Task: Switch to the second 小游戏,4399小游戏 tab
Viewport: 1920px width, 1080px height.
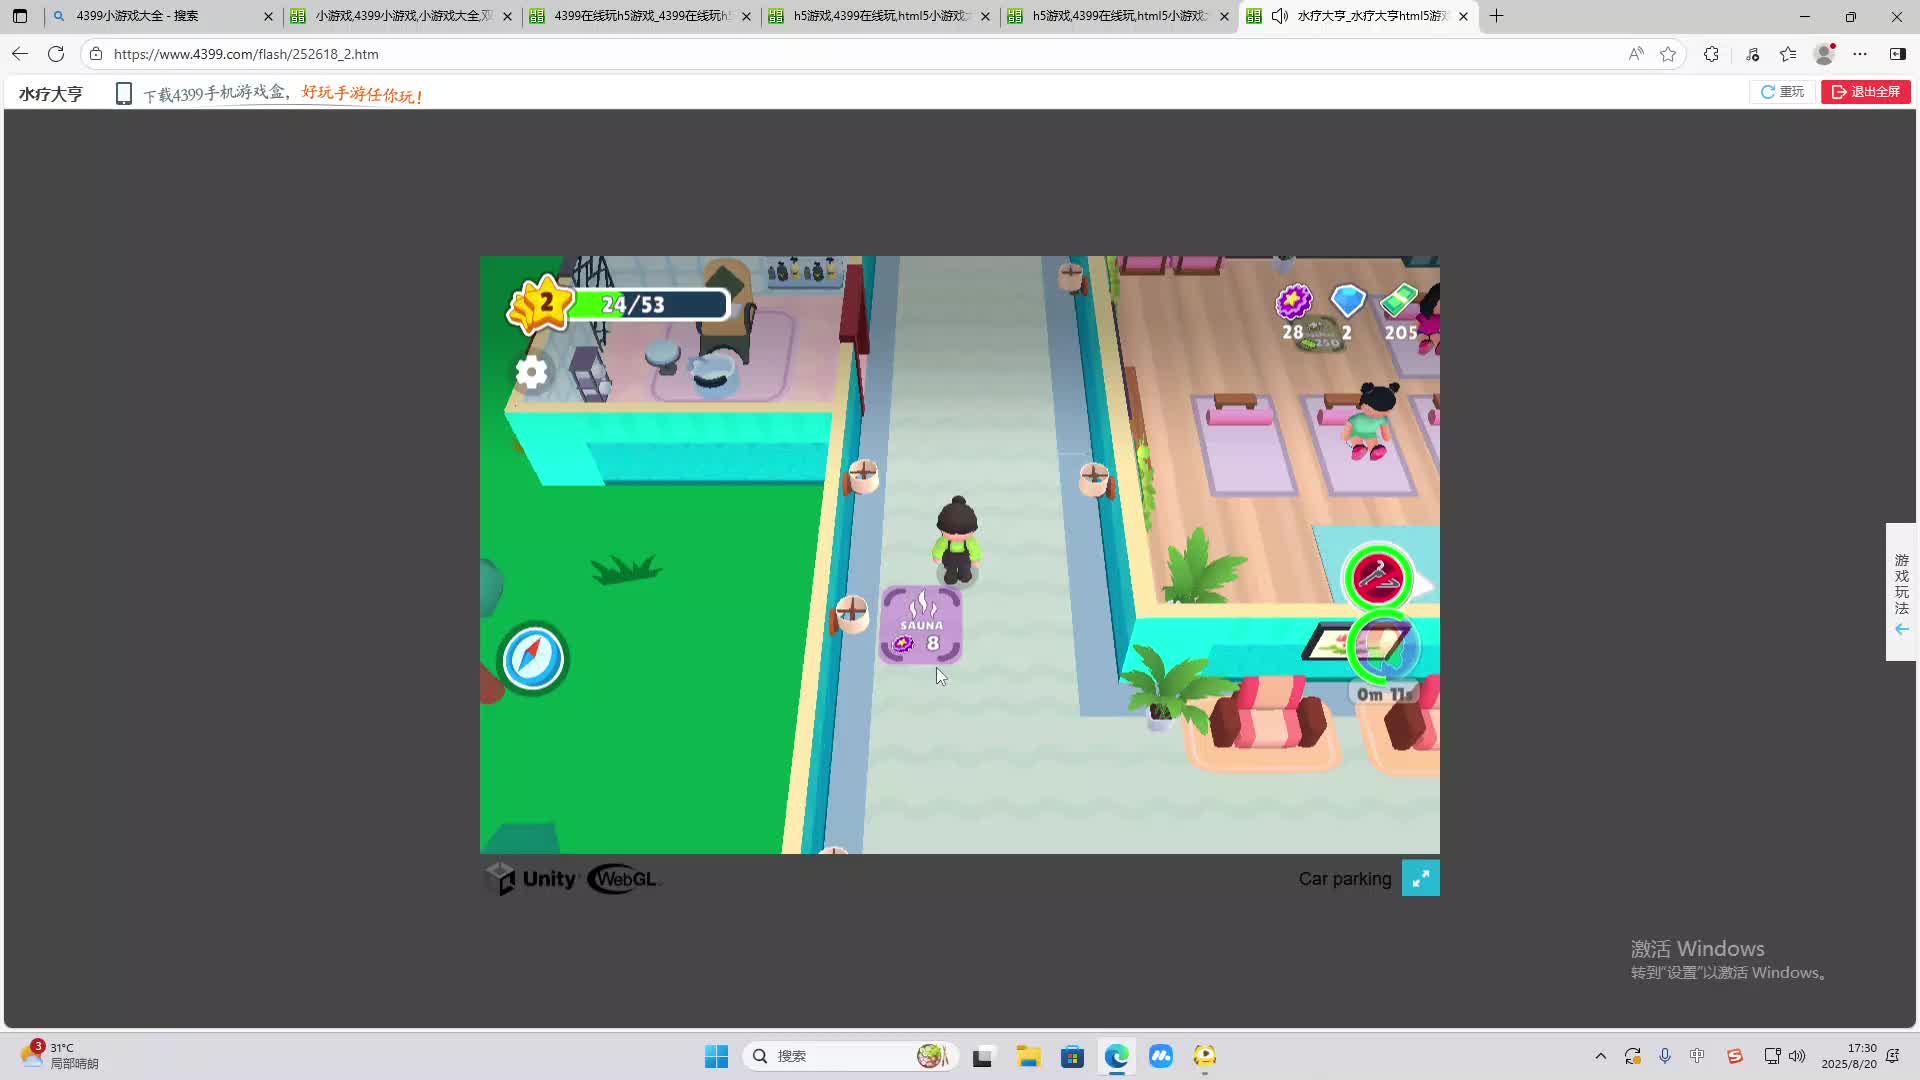Action: point(400,16)
